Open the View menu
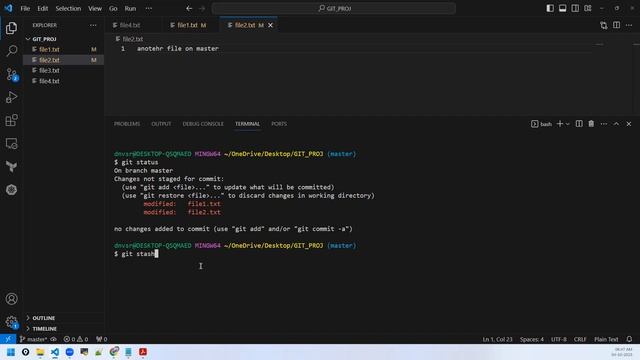640x360 pixels. 95,8
